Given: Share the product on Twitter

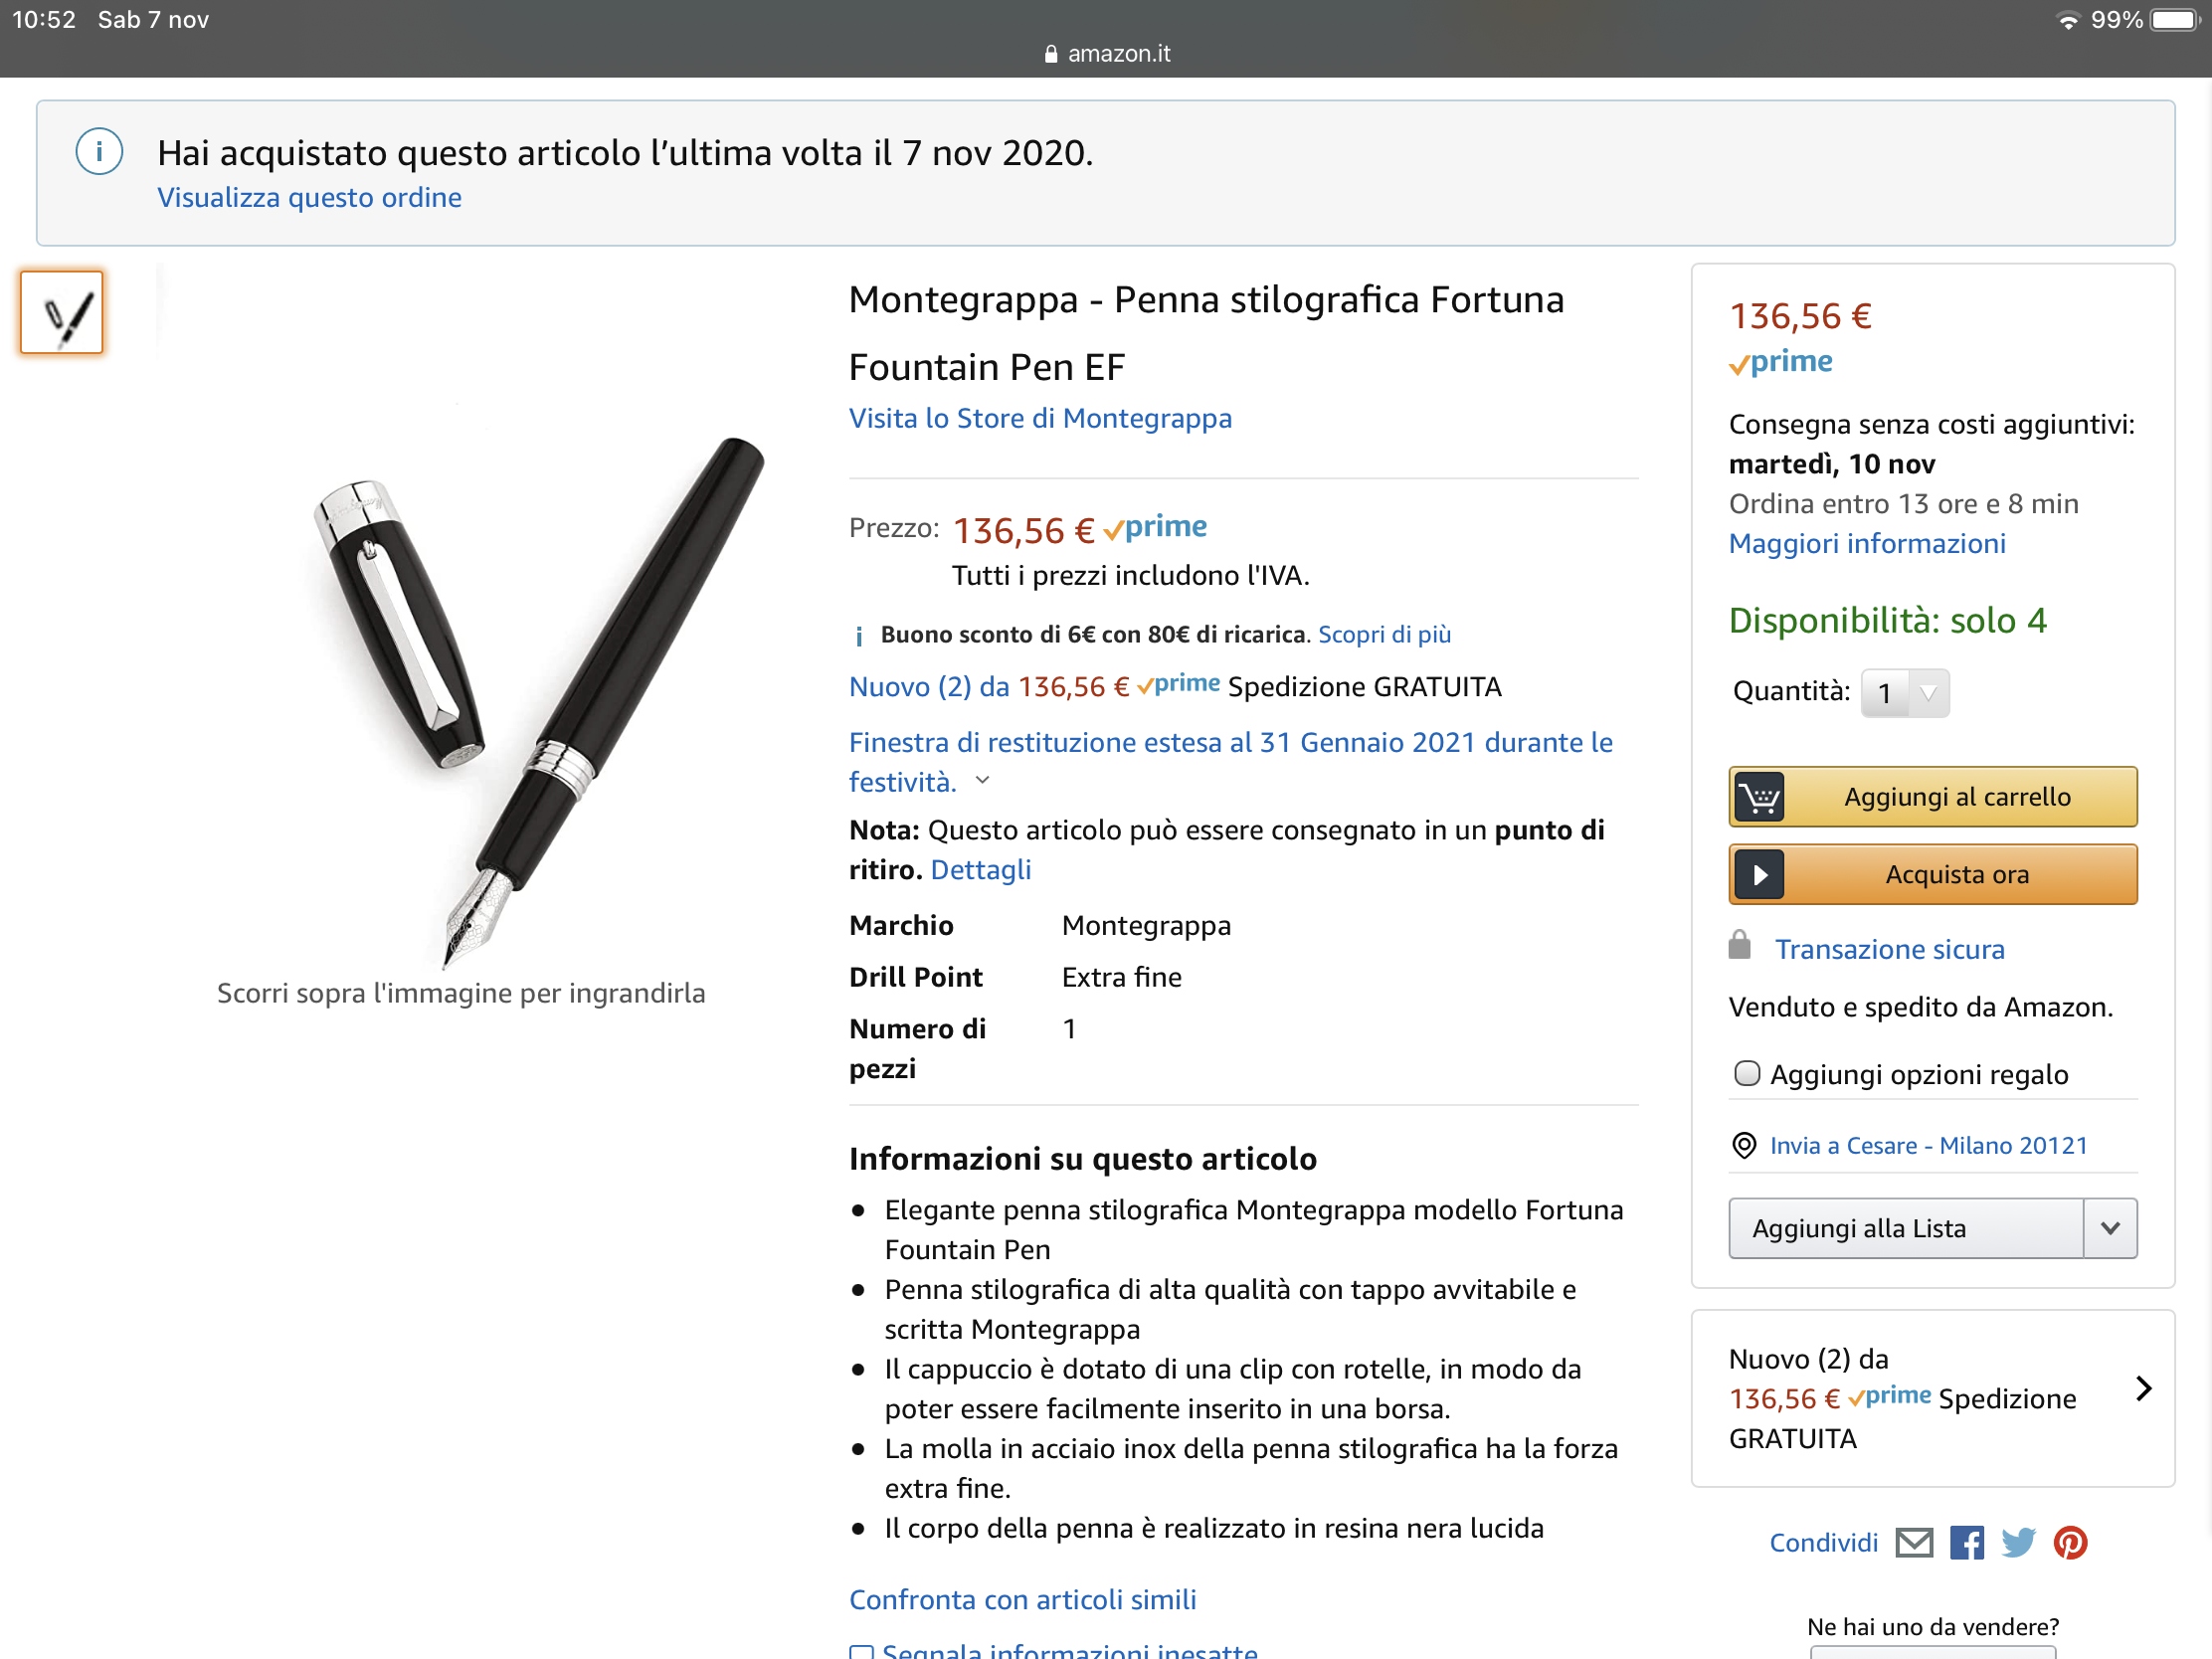Looking at the screenshot, I should click(x=2018, y=1543).
